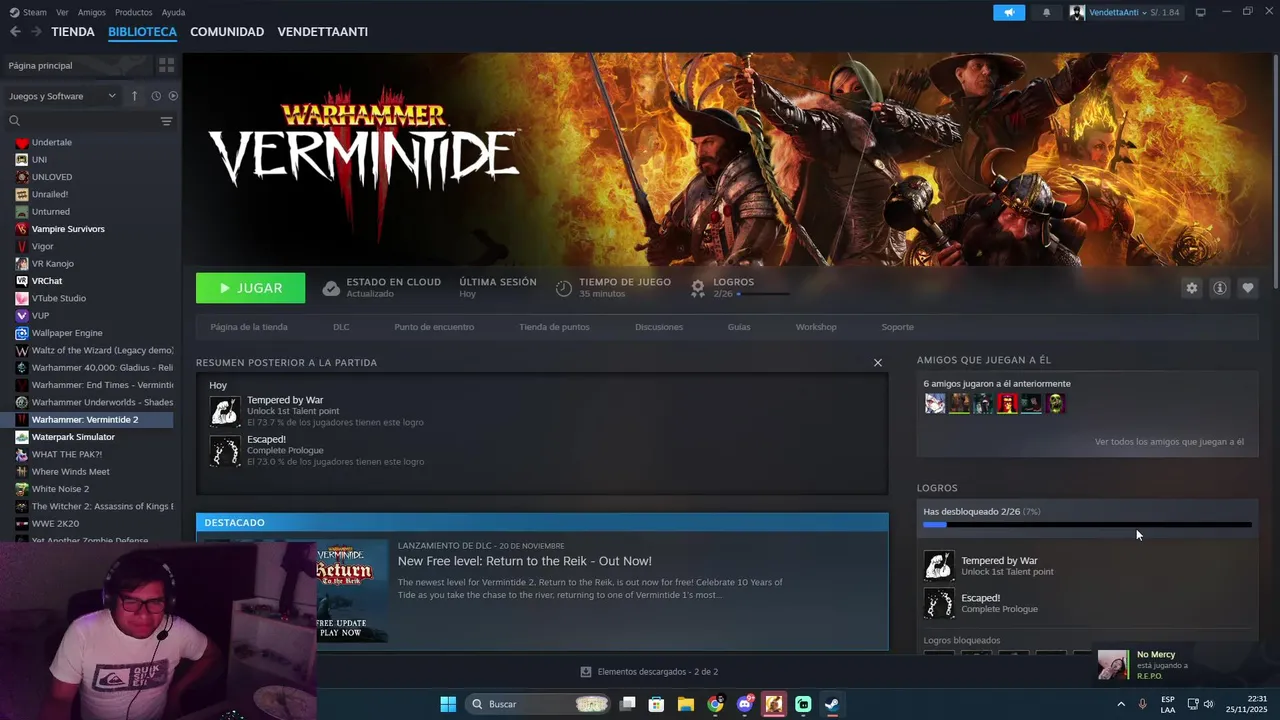Click the forward navigation arrow
Viewport: 1280px width, 720px height.
click(x=36, y=32)
